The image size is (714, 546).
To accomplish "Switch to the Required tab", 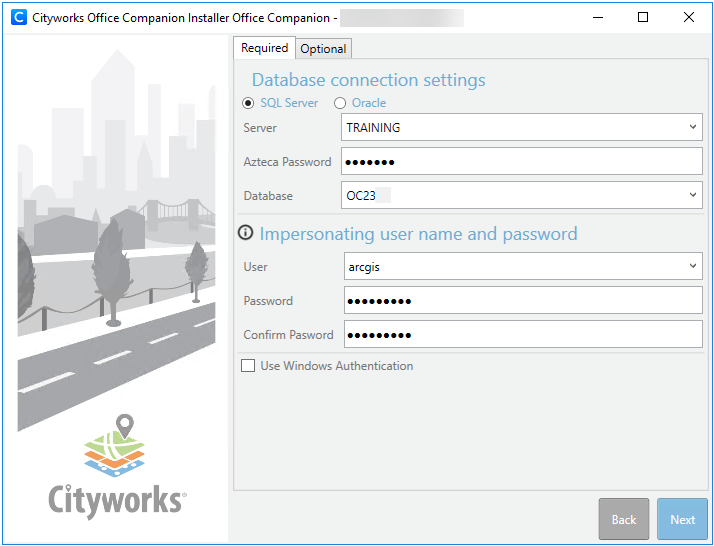I will pyautogui.click(x=265, y=48).
